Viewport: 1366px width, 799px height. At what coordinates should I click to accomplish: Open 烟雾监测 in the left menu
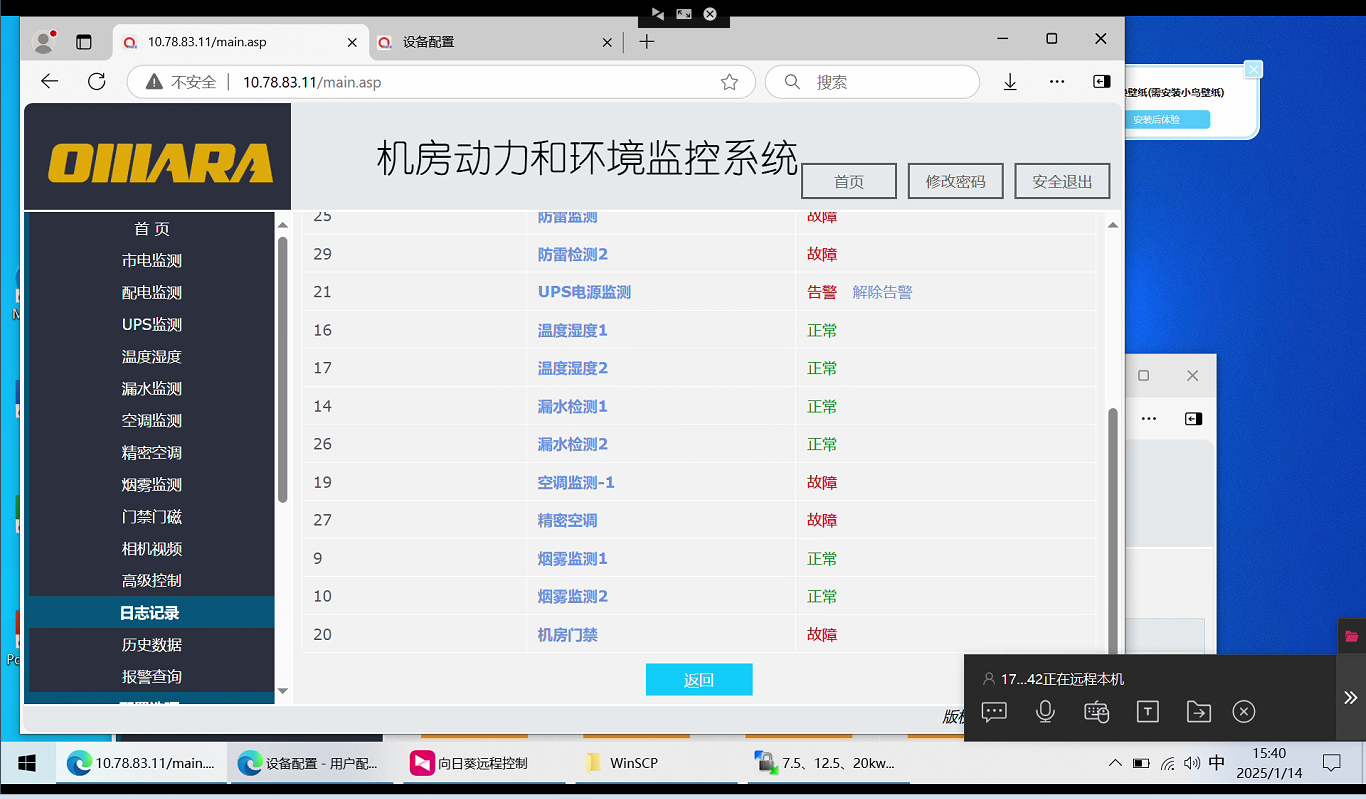coord(152,485)
